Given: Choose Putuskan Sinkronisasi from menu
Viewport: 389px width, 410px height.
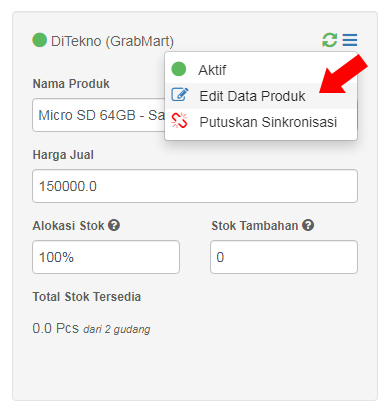Looking at the screenshot, I should tap(261, 122).
